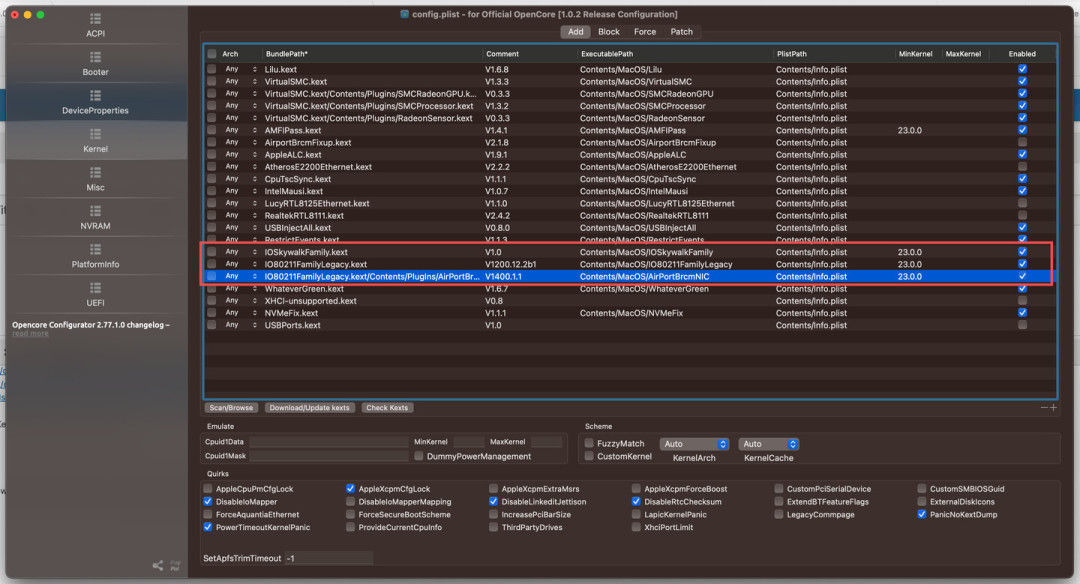Toggle the PowerTimeoutKernelPanic quirk
Screen dimensions: 1080x584
click(207, 528)
